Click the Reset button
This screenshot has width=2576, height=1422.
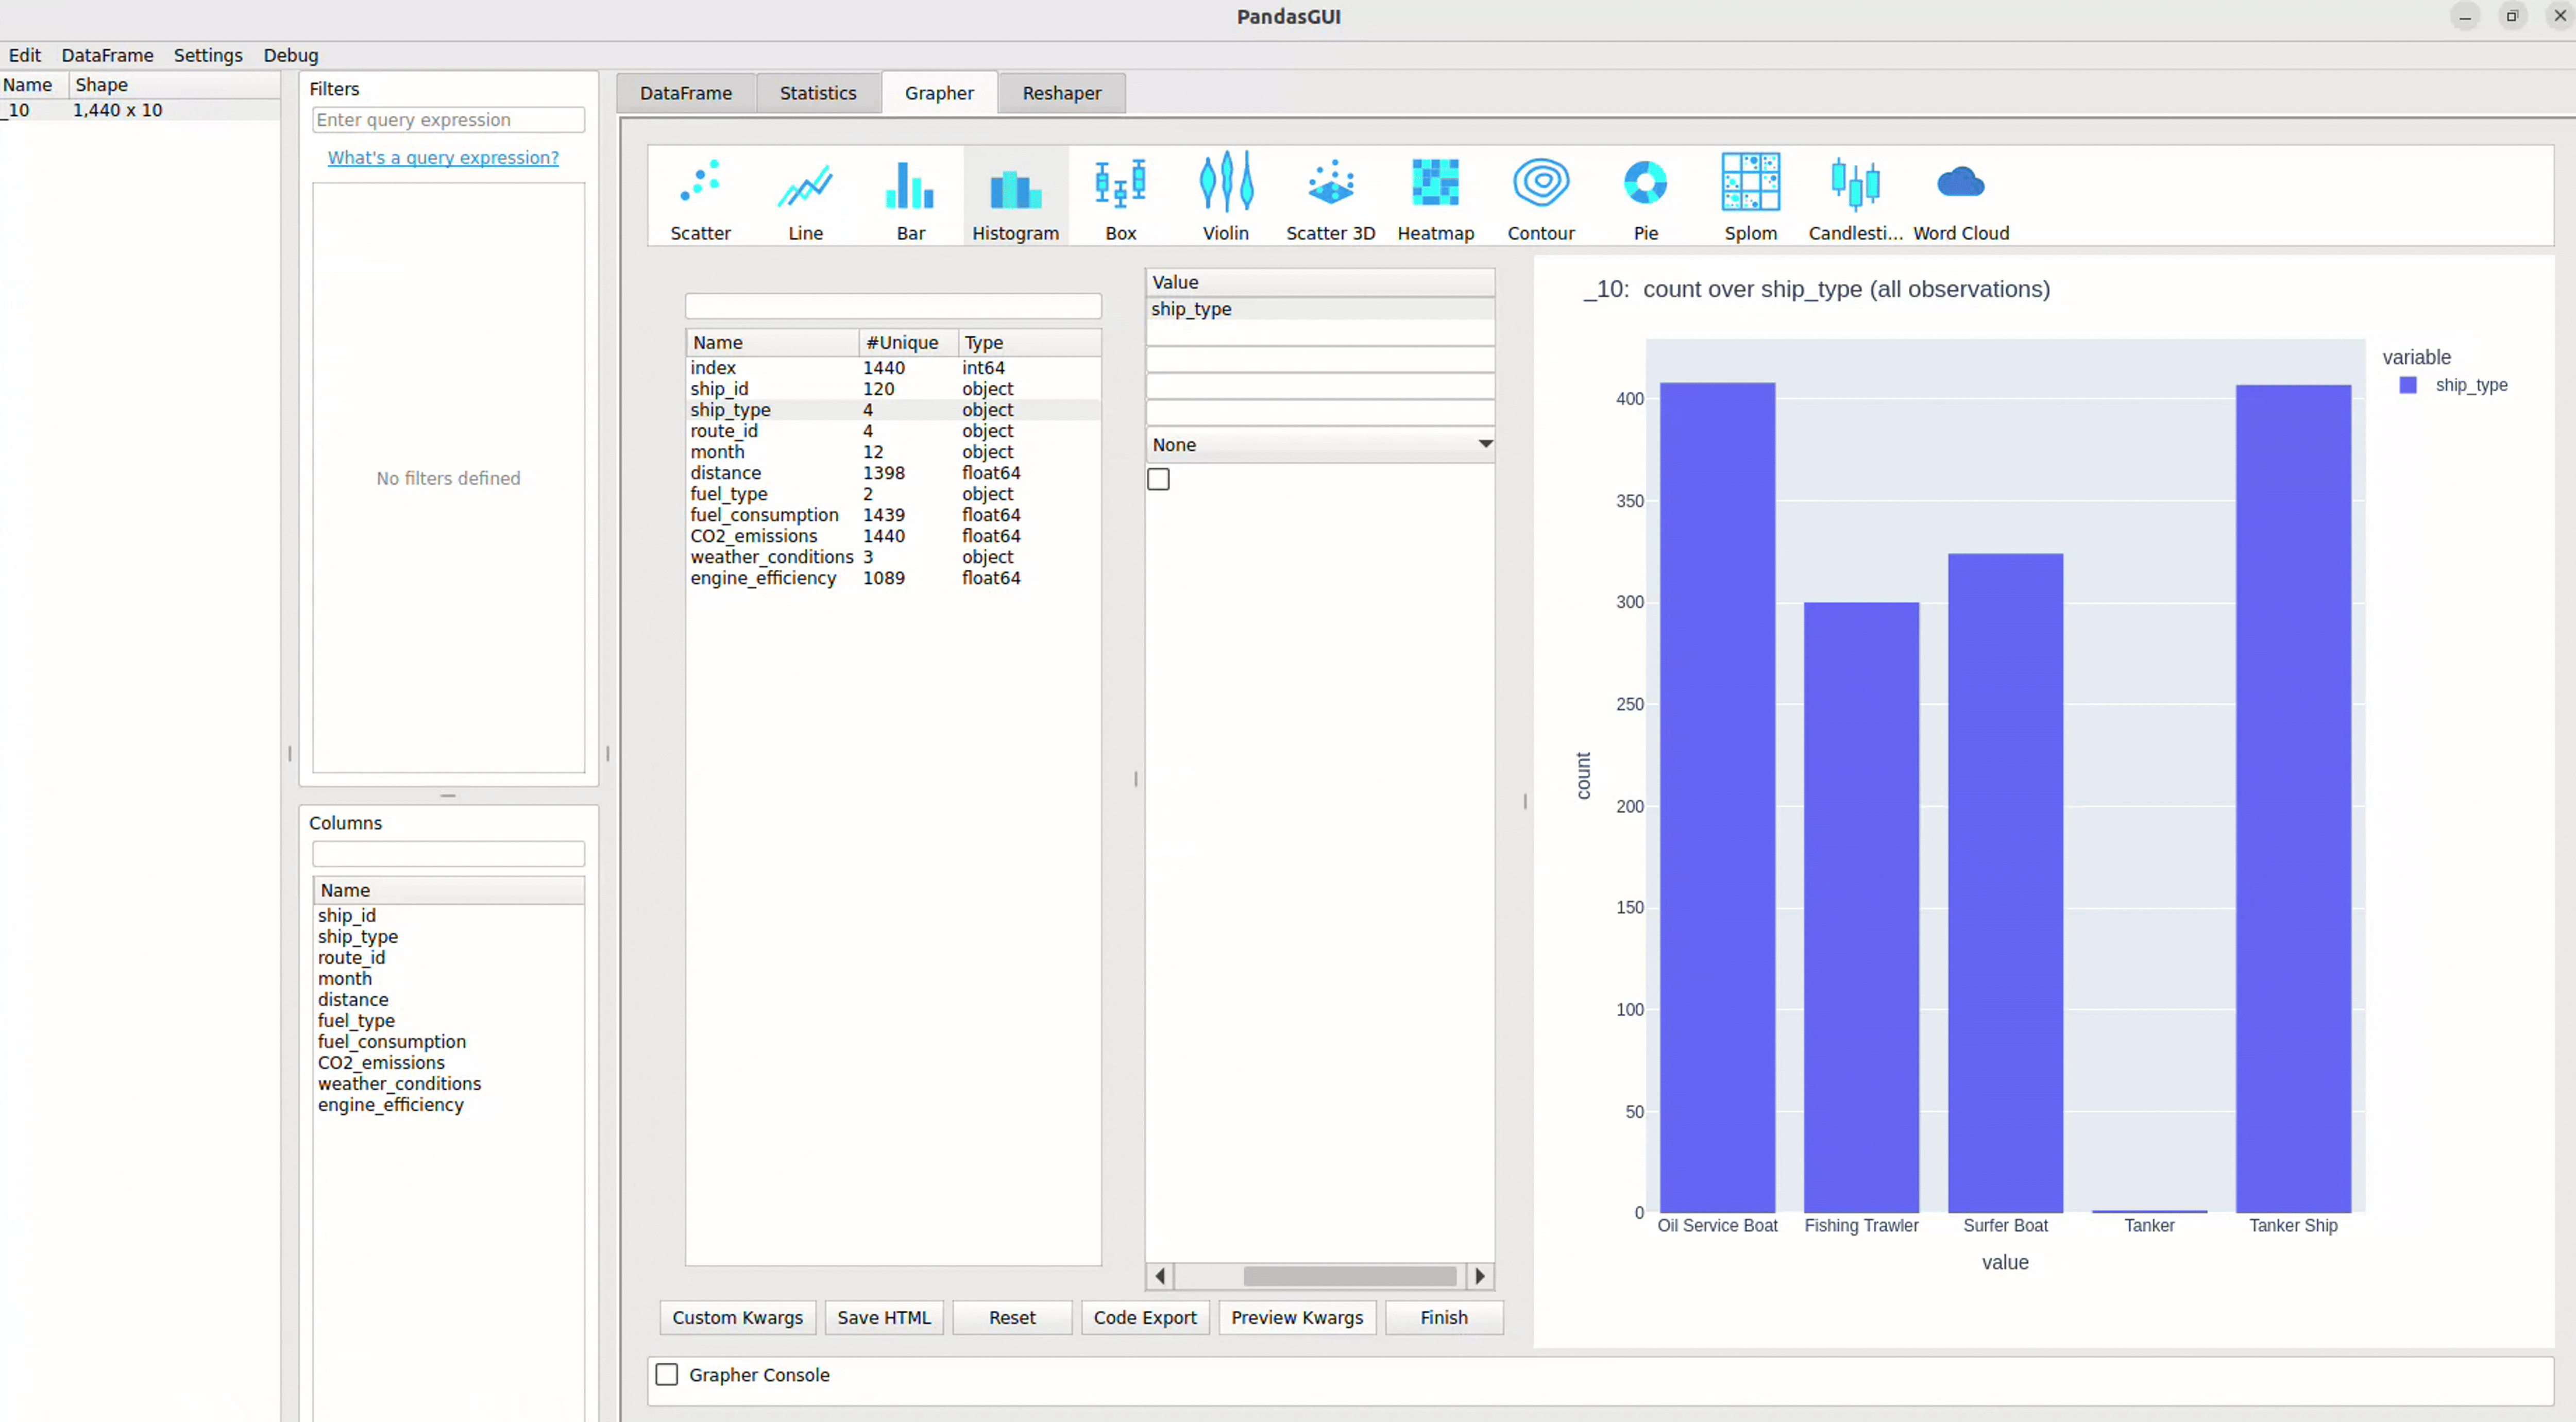tap(1012, 1317)
